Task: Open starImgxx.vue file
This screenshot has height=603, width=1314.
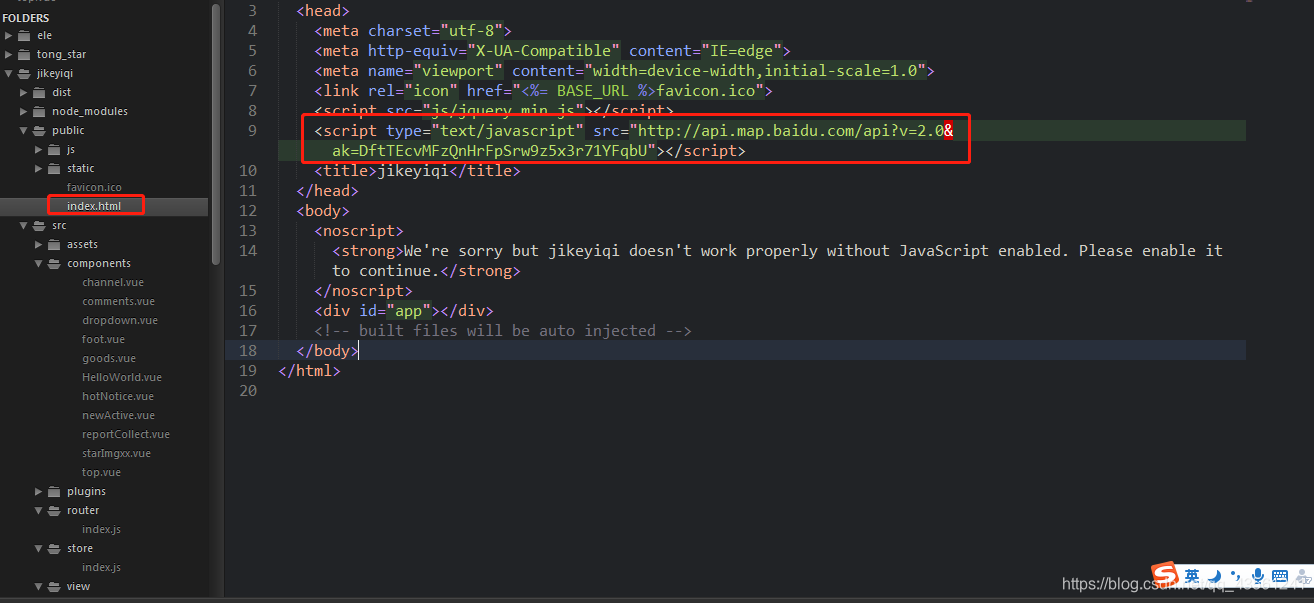Action: click(116, 453)
